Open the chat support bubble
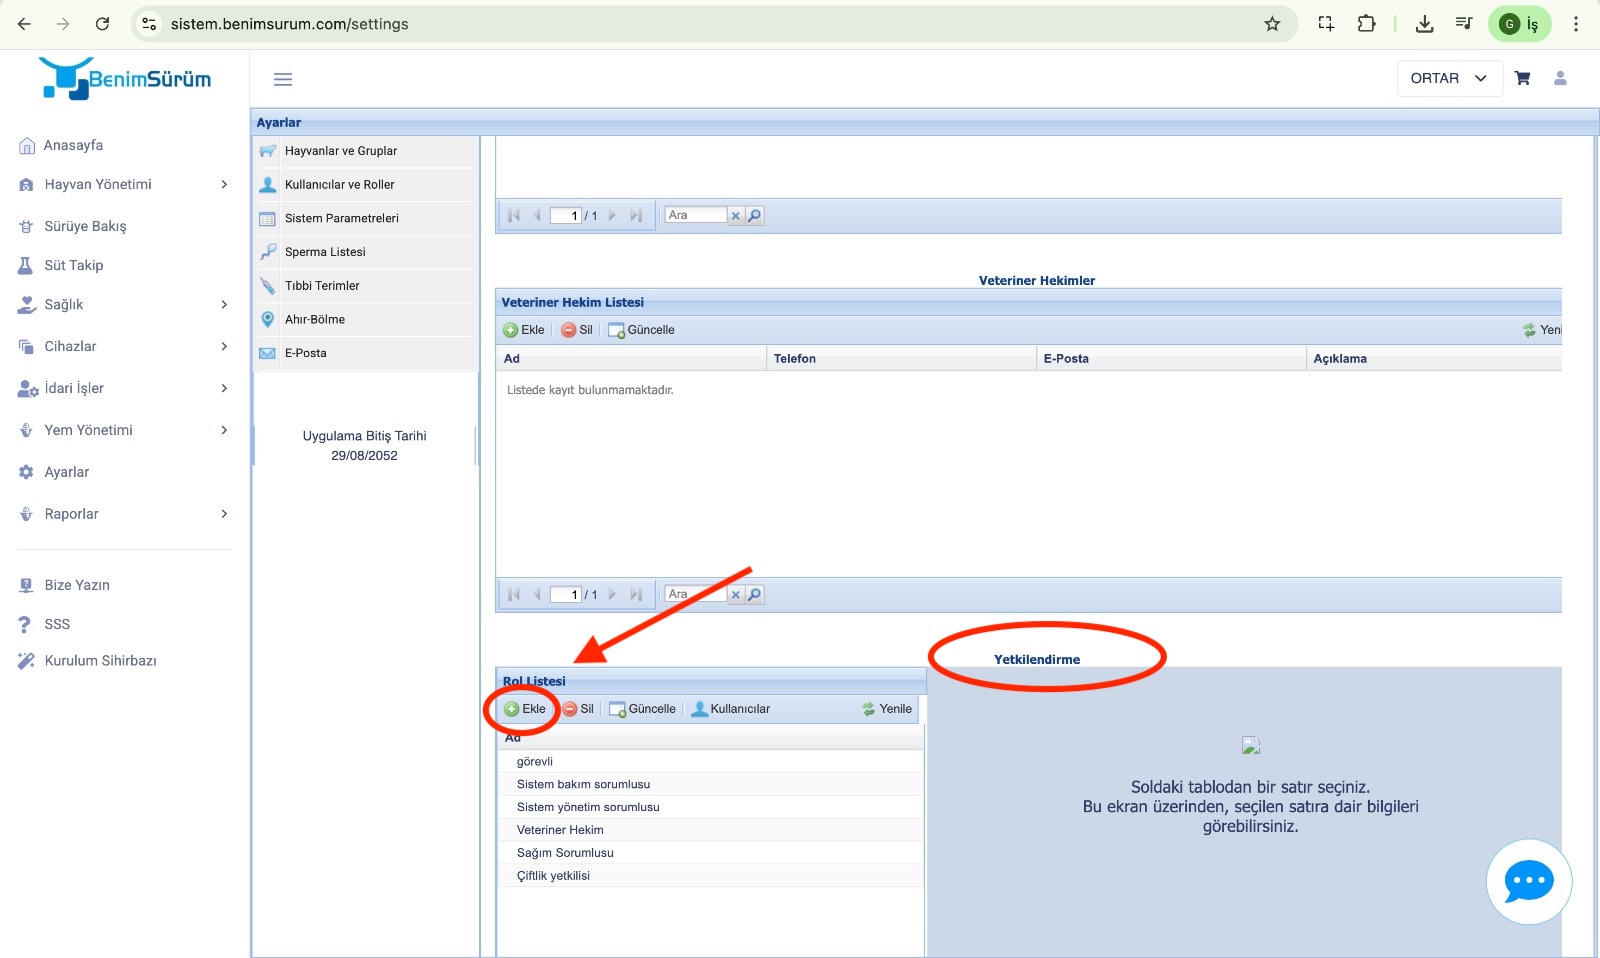 1528,882
